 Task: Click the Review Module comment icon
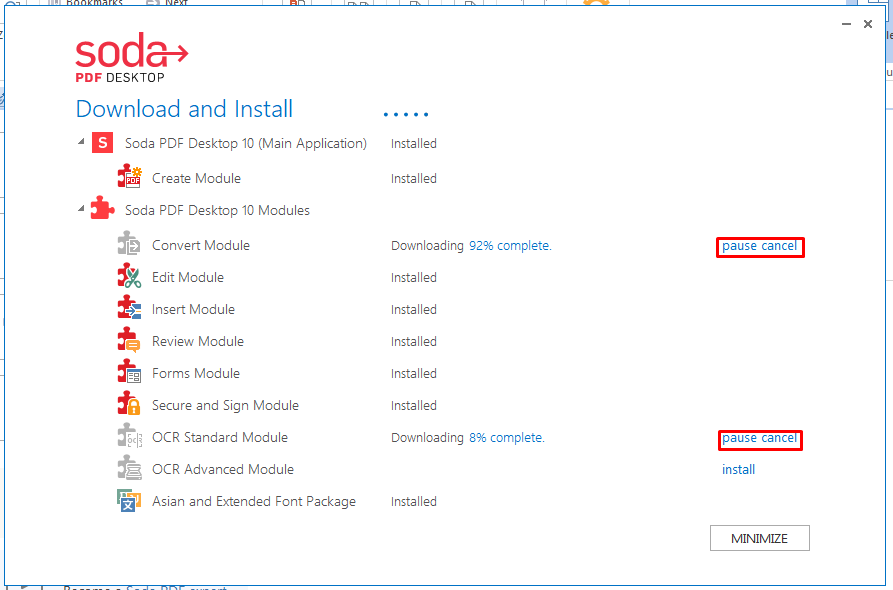click(x=129, y=339)
